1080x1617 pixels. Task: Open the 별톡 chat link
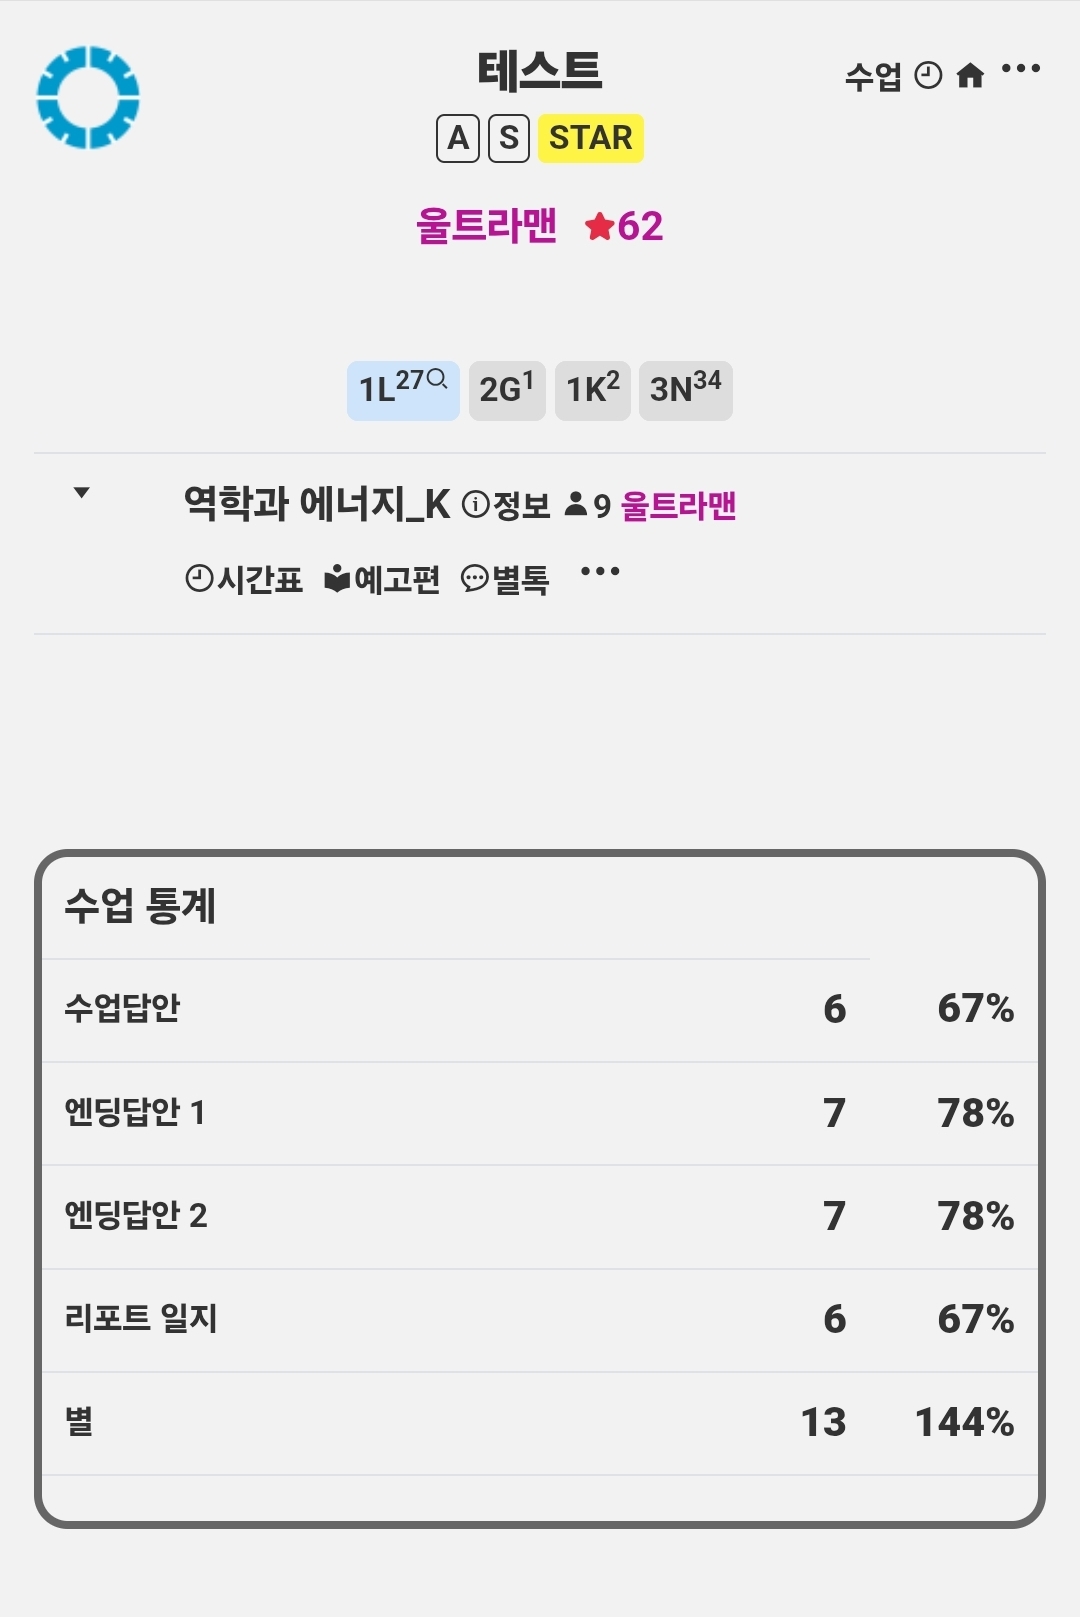505,579
